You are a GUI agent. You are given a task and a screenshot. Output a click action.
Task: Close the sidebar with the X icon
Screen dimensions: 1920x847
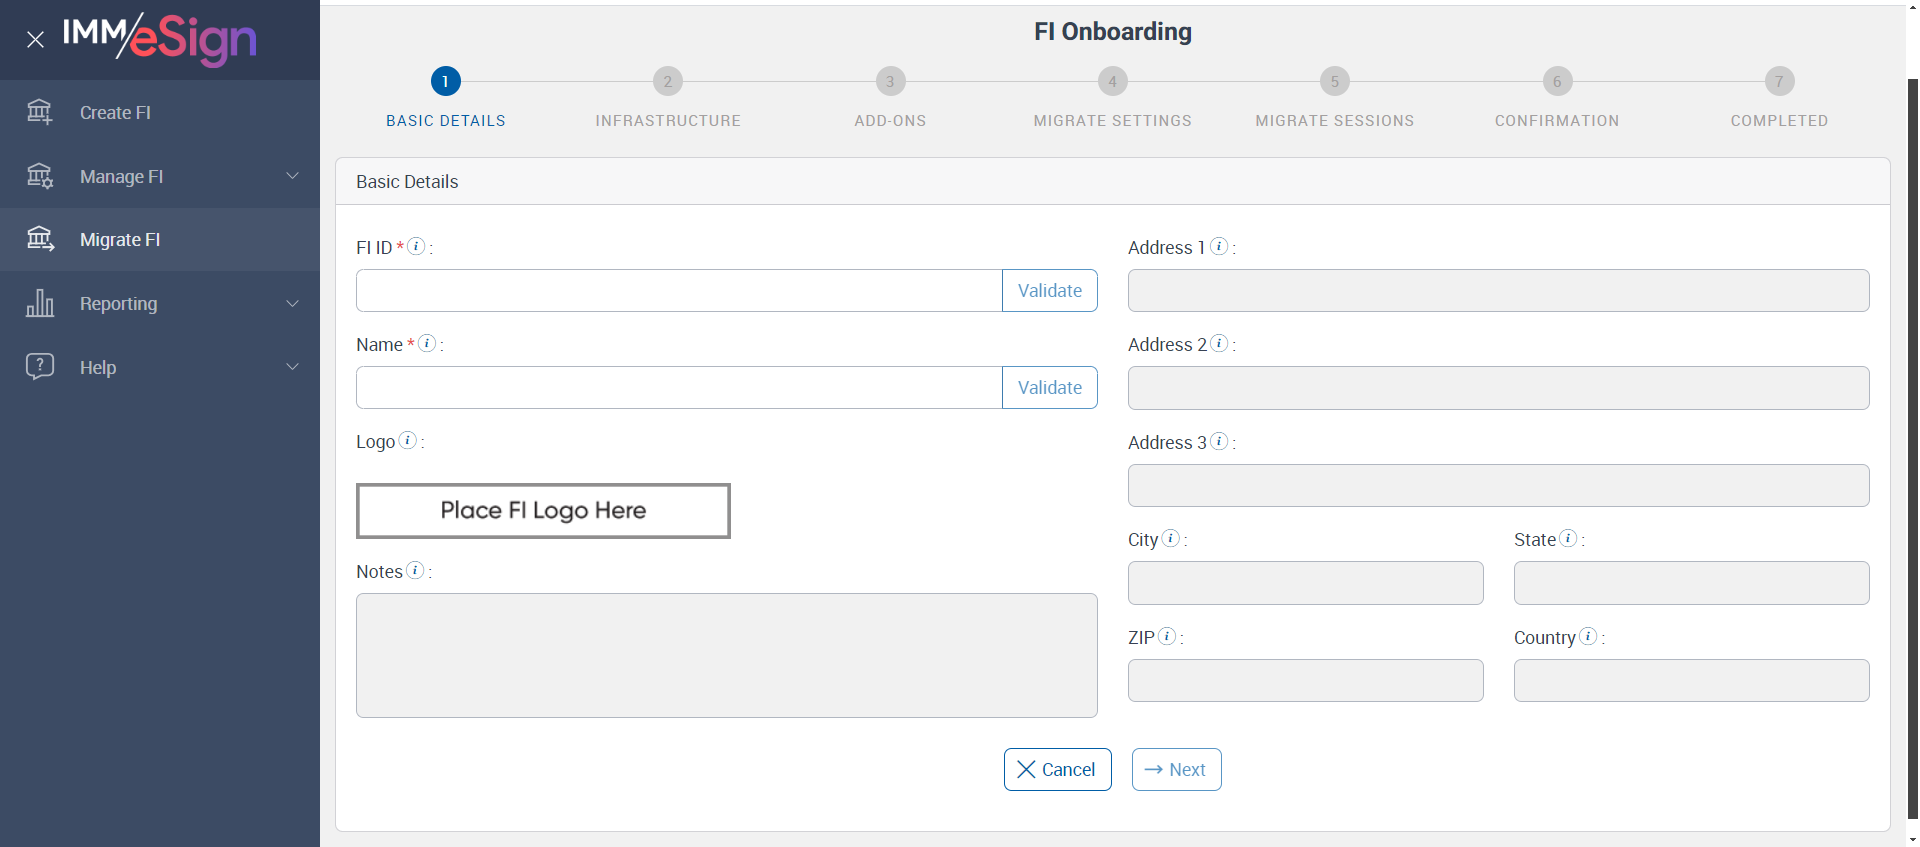[35, 40]
